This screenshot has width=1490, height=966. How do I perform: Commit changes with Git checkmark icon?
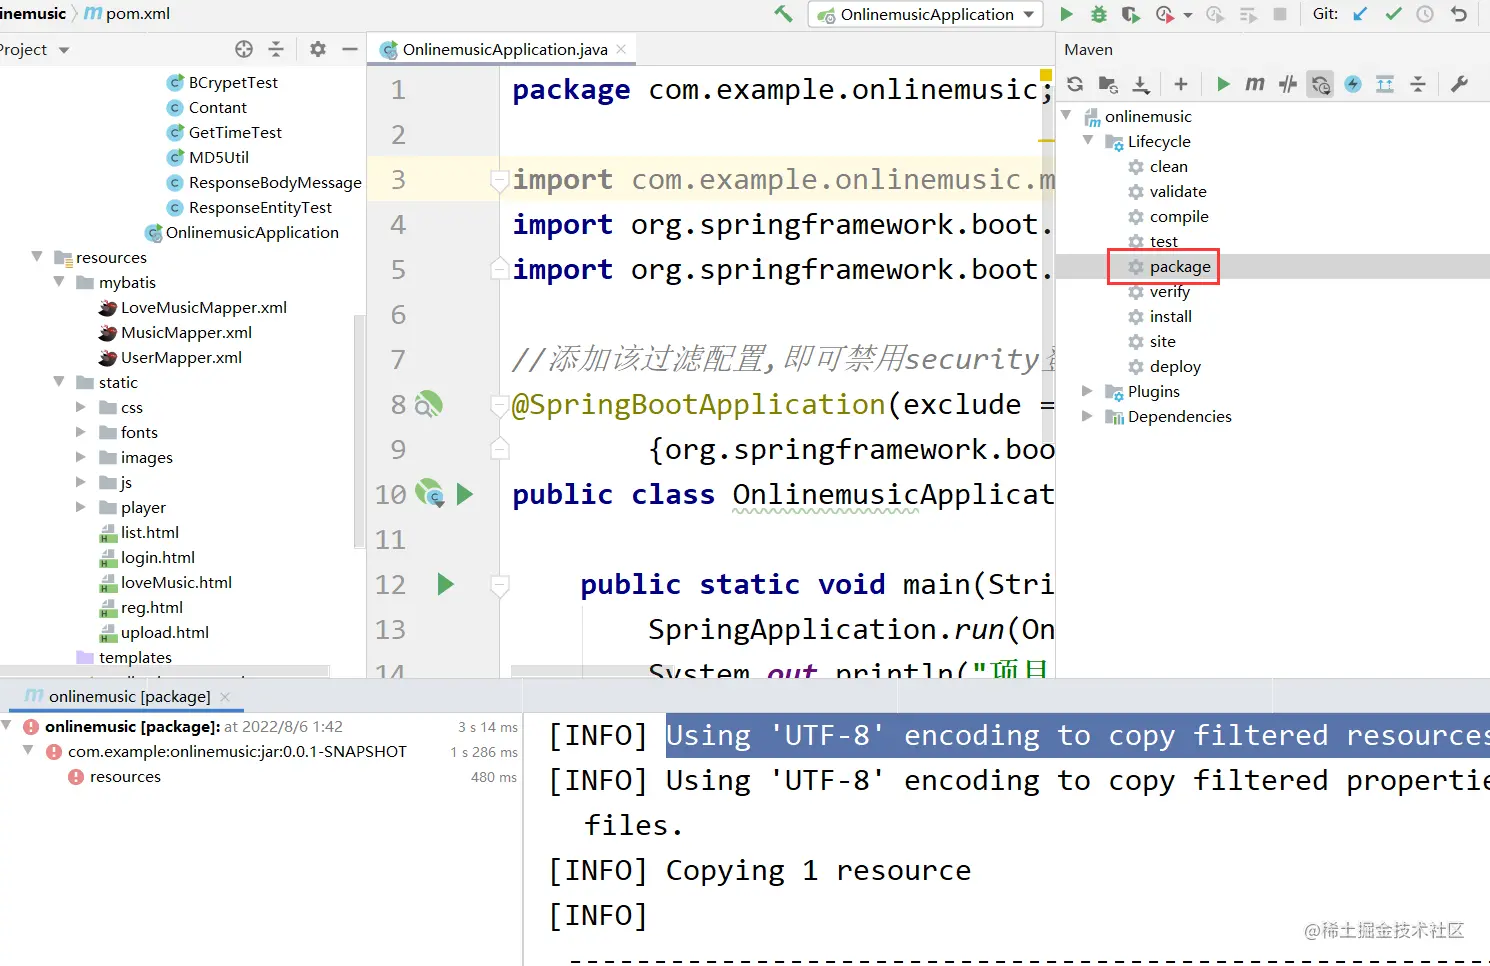[x=1393, y=14]
